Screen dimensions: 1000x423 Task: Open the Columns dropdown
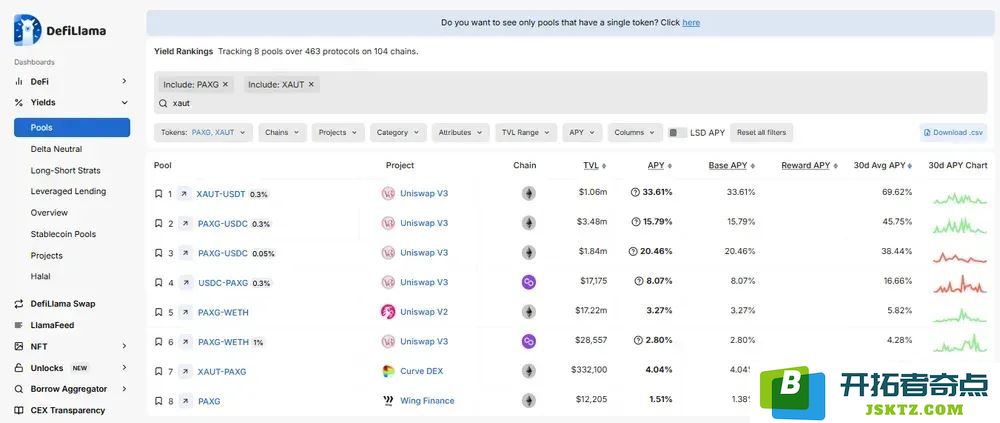click(635, 133)
